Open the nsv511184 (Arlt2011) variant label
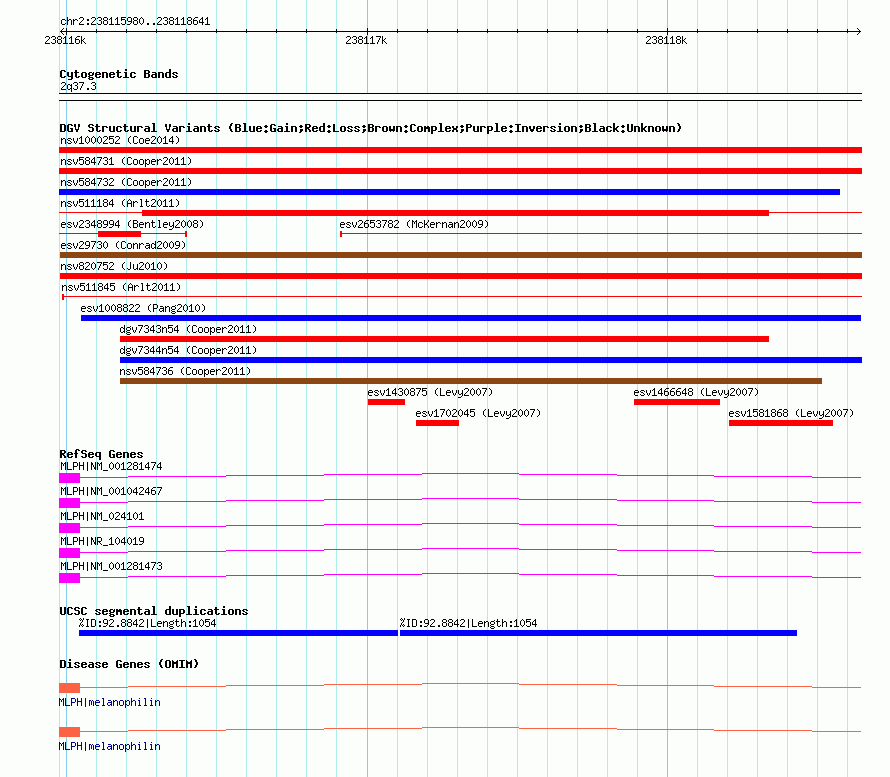This screenshot has height=777, width=890. coord(120,203)
